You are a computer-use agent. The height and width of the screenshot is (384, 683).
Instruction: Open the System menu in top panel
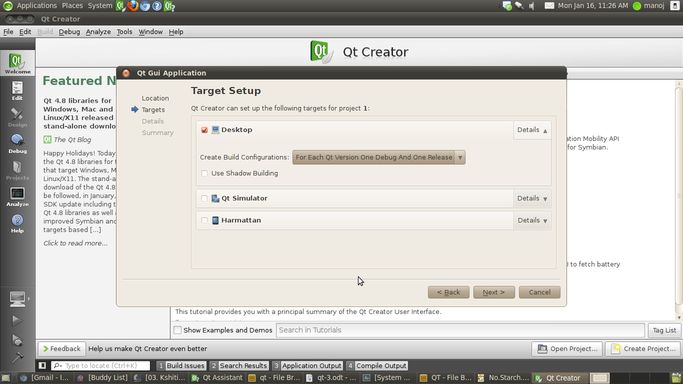tap(100, 6)
